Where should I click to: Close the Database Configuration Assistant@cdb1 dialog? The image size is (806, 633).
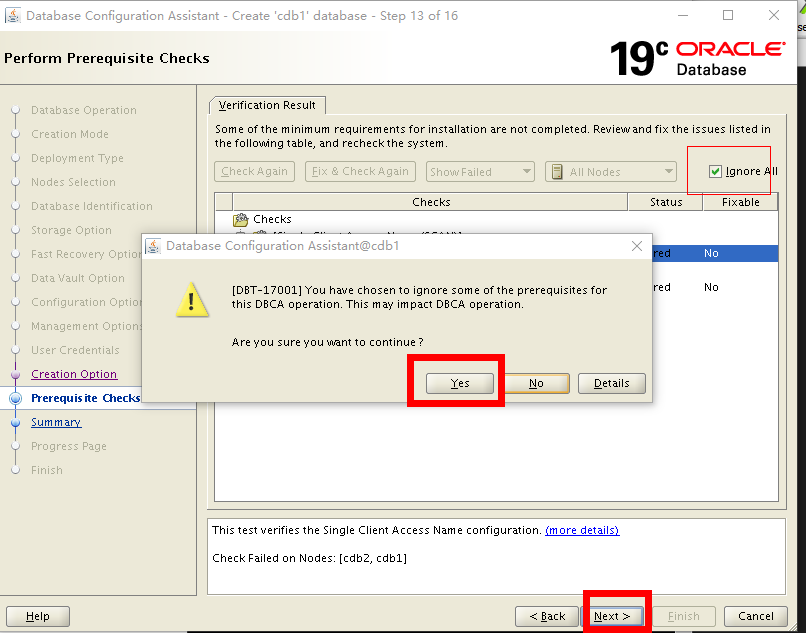tap(636, 246)
